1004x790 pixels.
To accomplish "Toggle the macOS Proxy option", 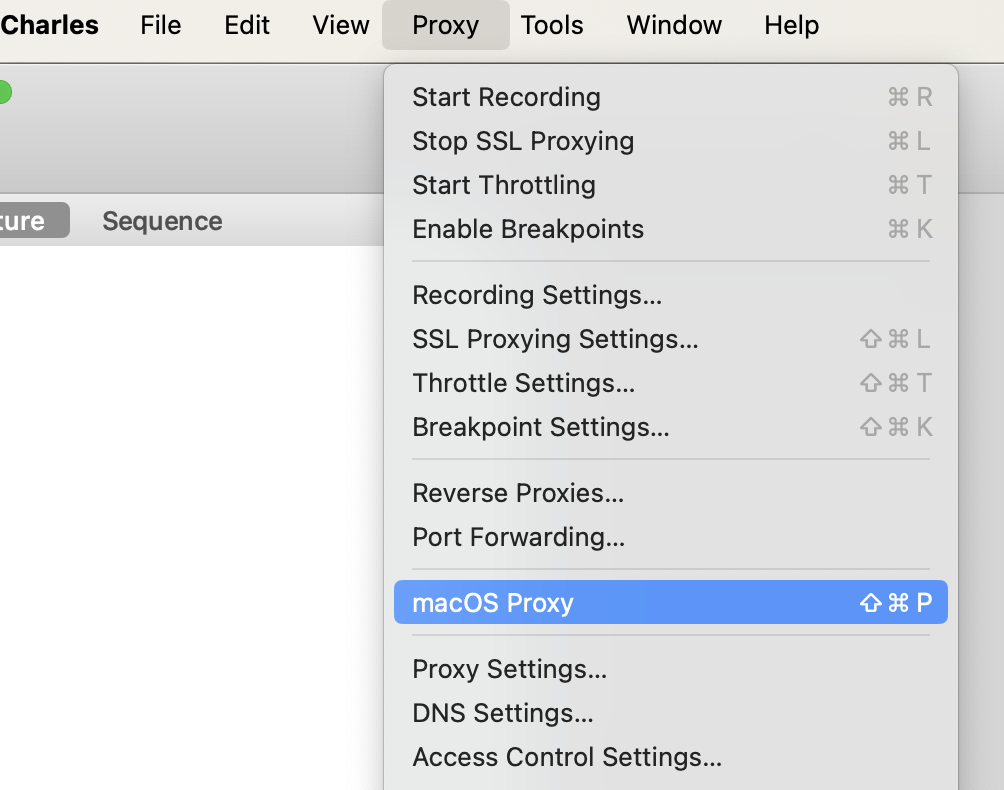I will [x=493, y=603].
